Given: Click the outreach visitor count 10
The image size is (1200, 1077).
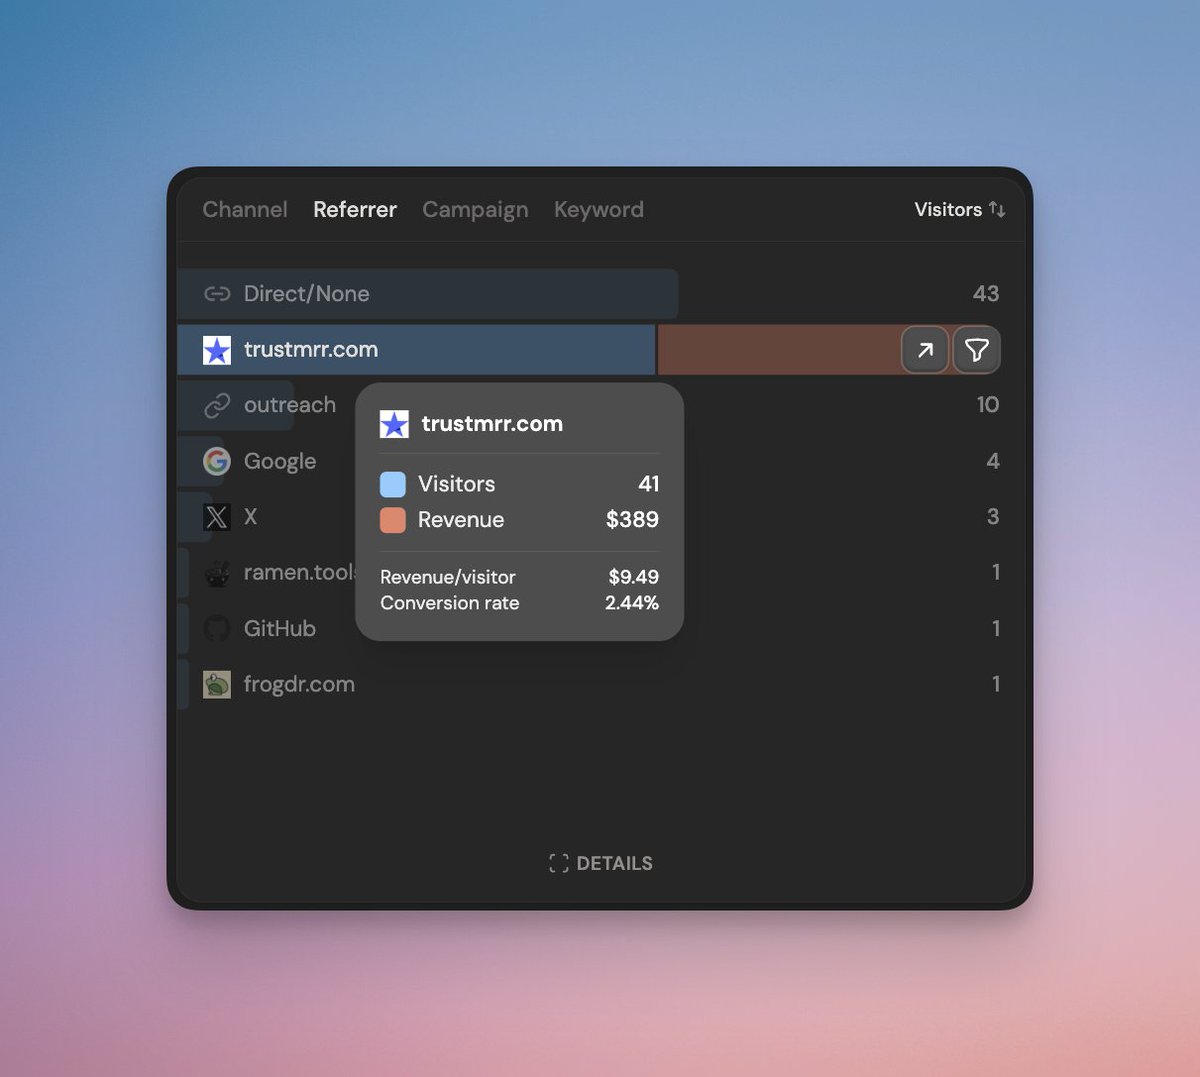Looking at the screenshot, I should point(988,404).
